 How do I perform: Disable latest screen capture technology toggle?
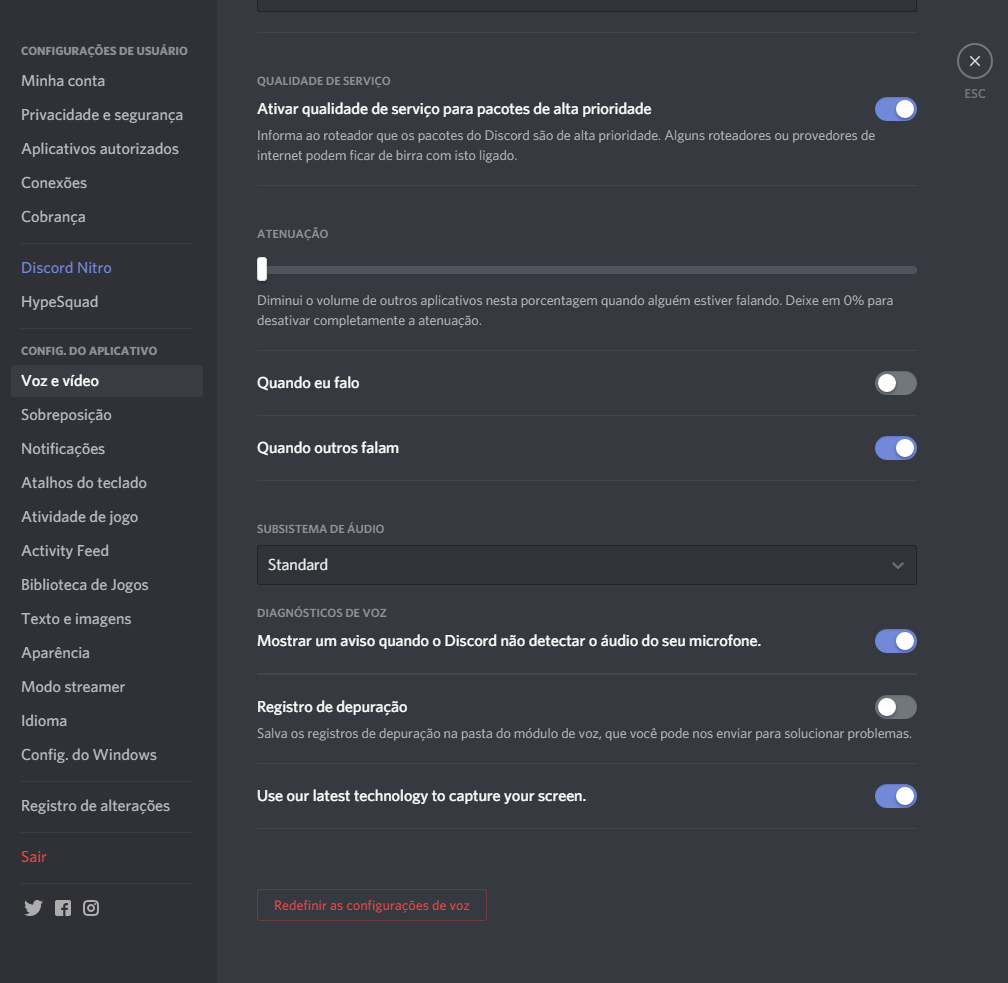point(896,796)
